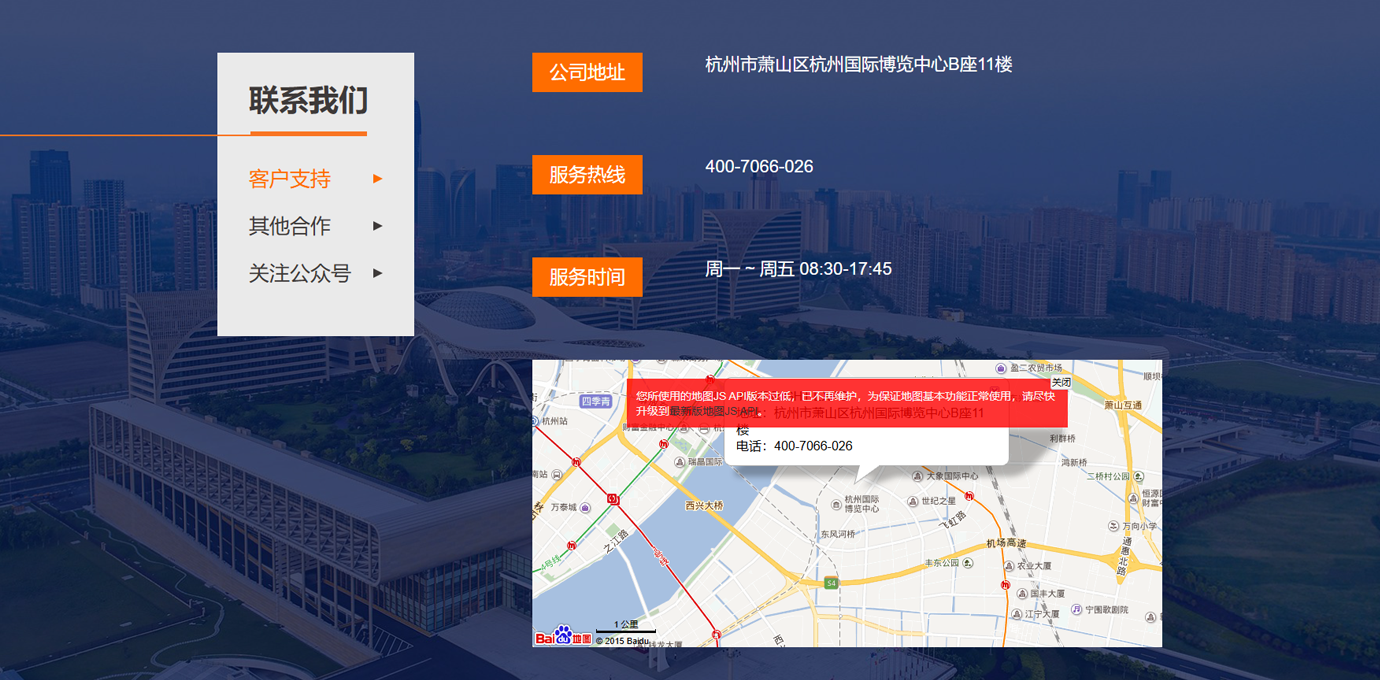
Task: Click the 宁围歌剧院 music icon
Action: pos(1077,610)
